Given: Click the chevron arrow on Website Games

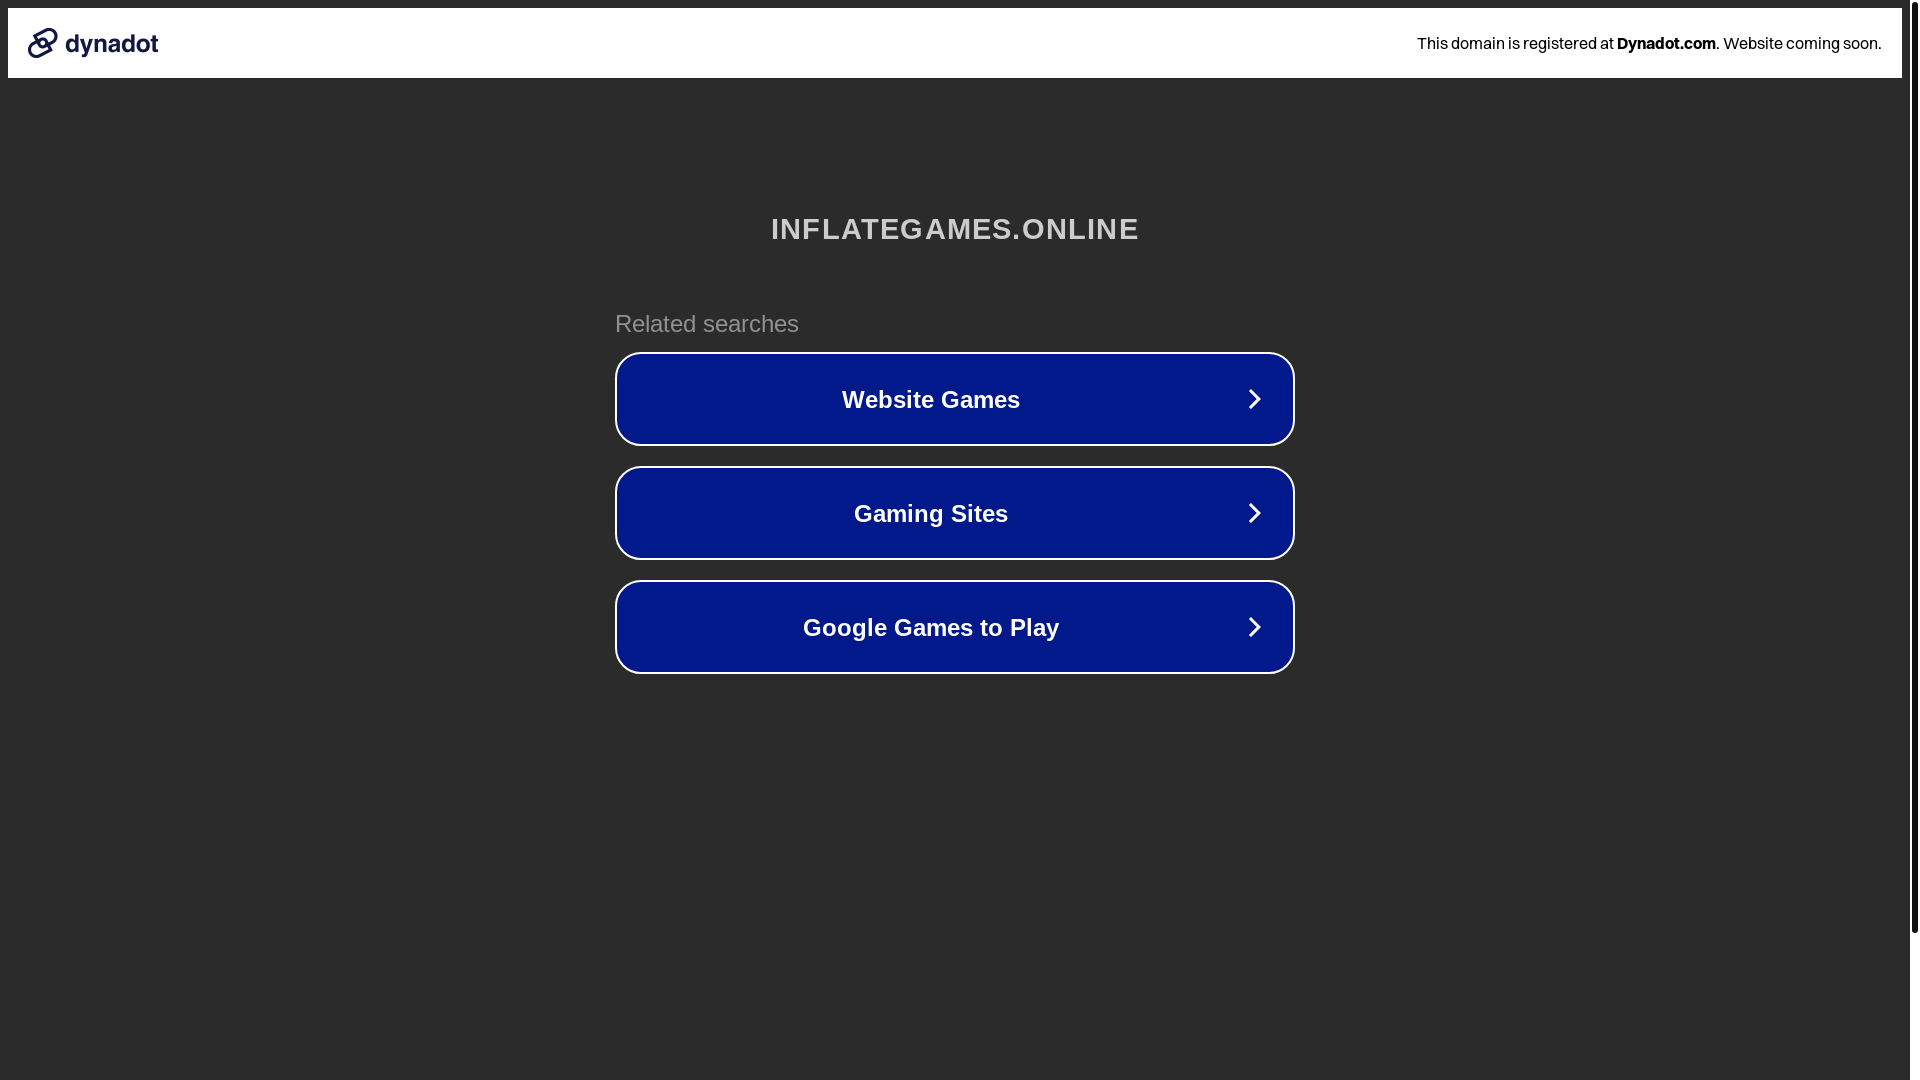Looking at the screenshot, I should (1254, 399).
